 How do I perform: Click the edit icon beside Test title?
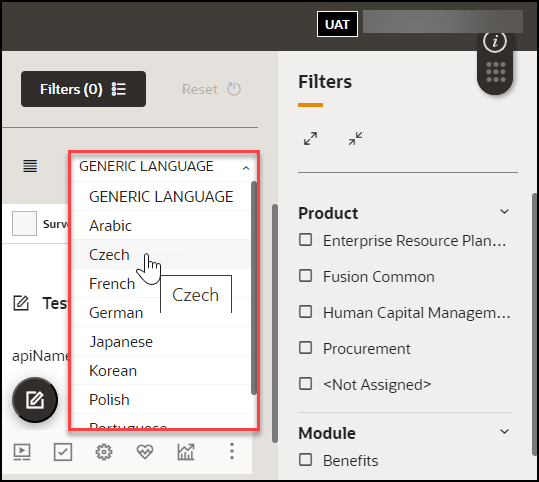click(x=21, y=303)
